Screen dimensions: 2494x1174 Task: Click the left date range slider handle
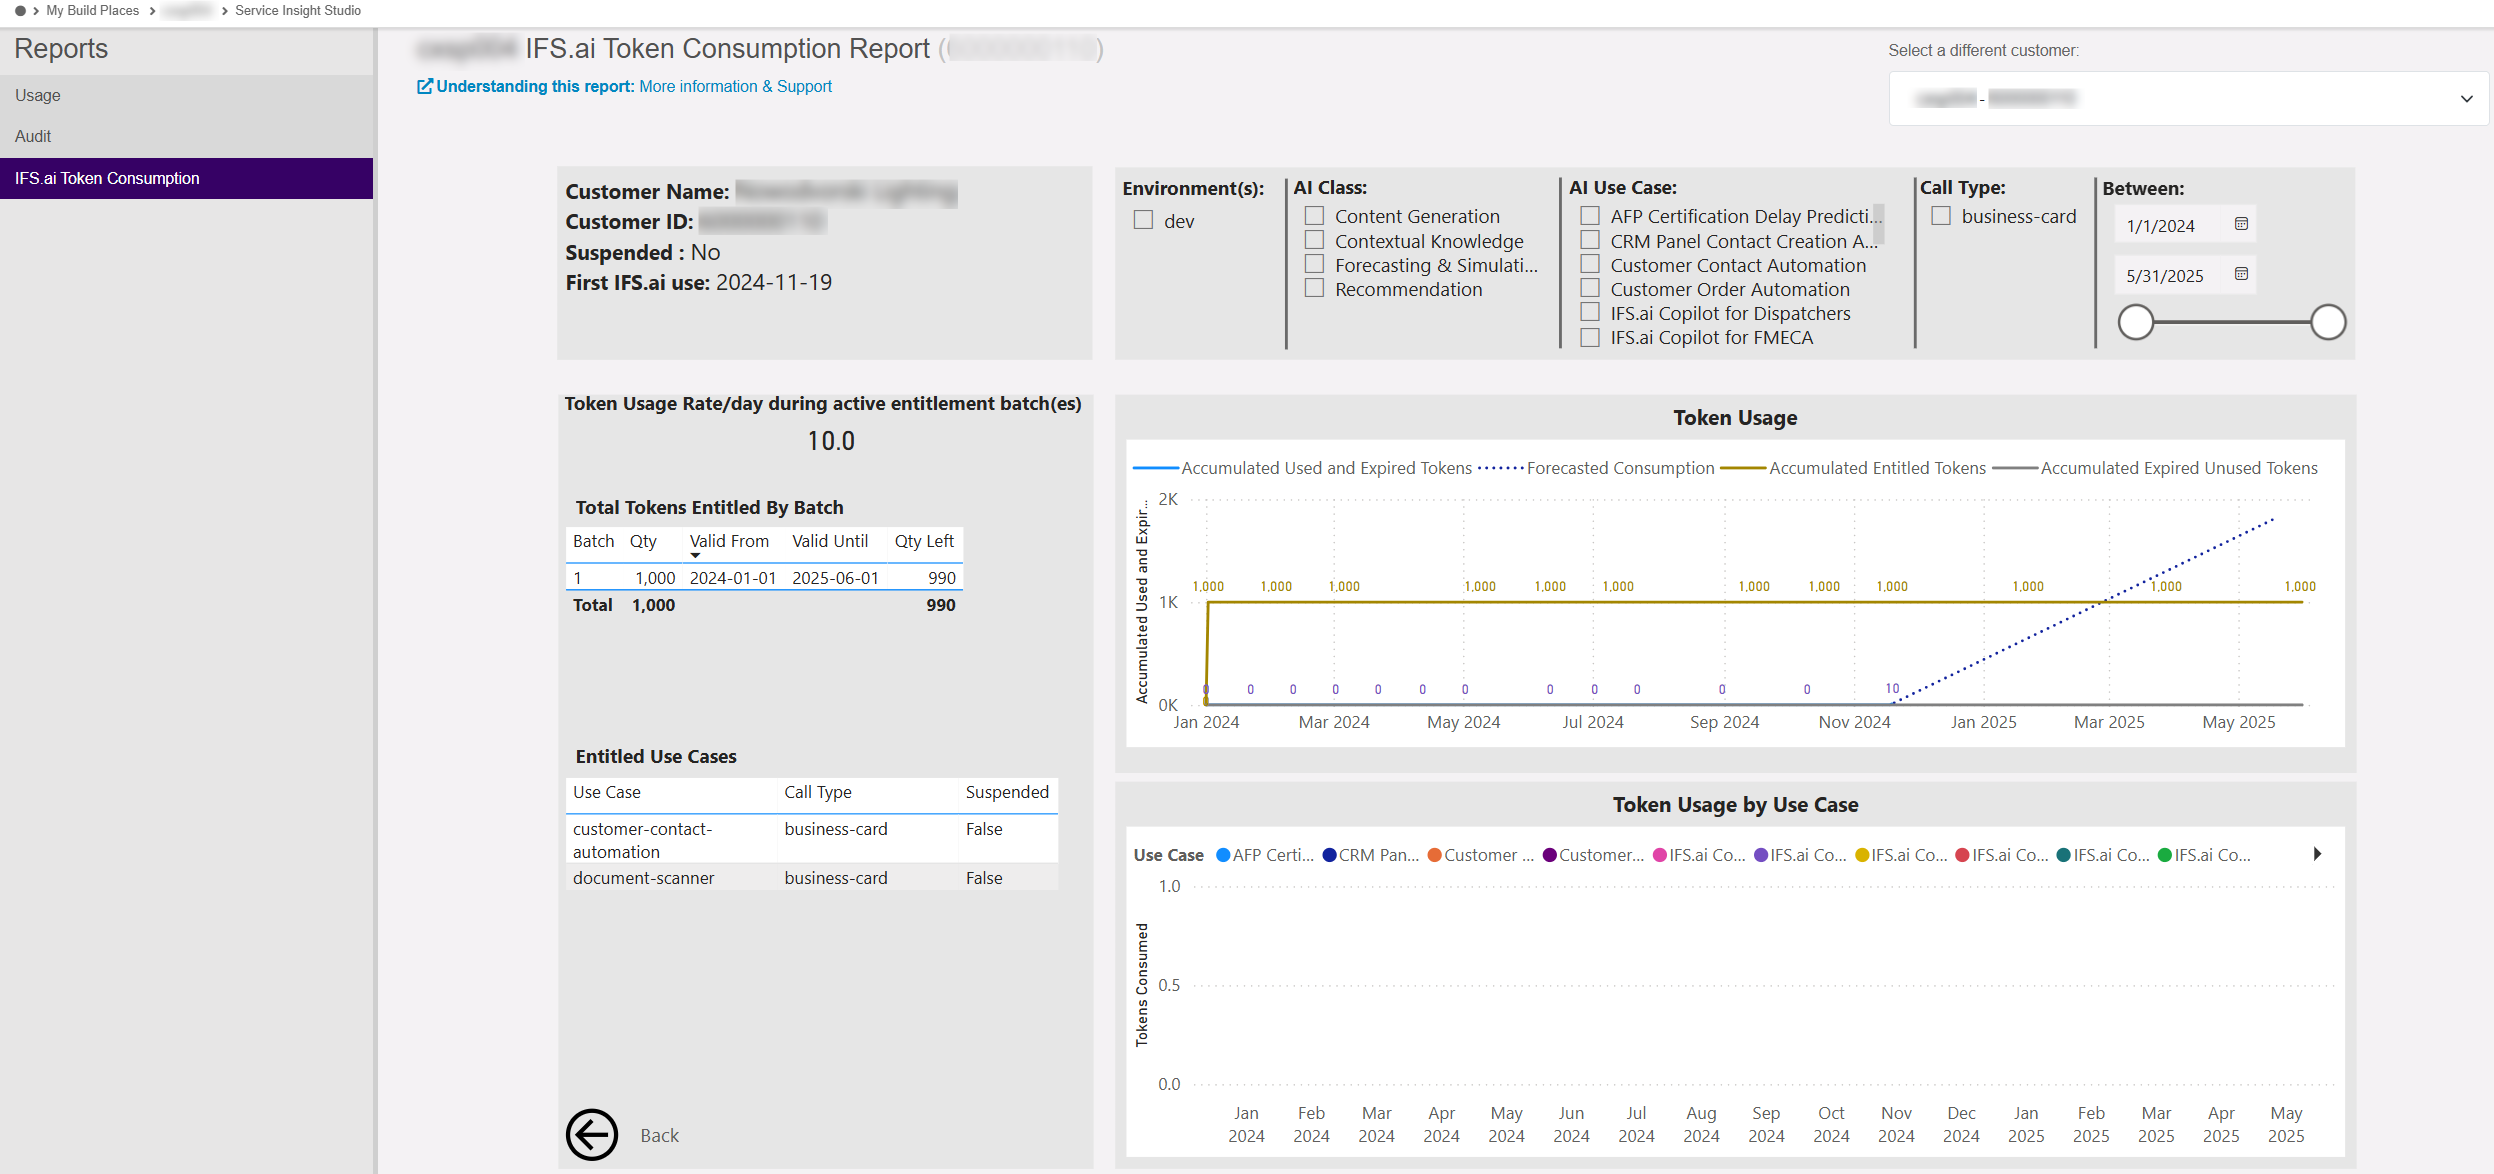click(2136, 322)
